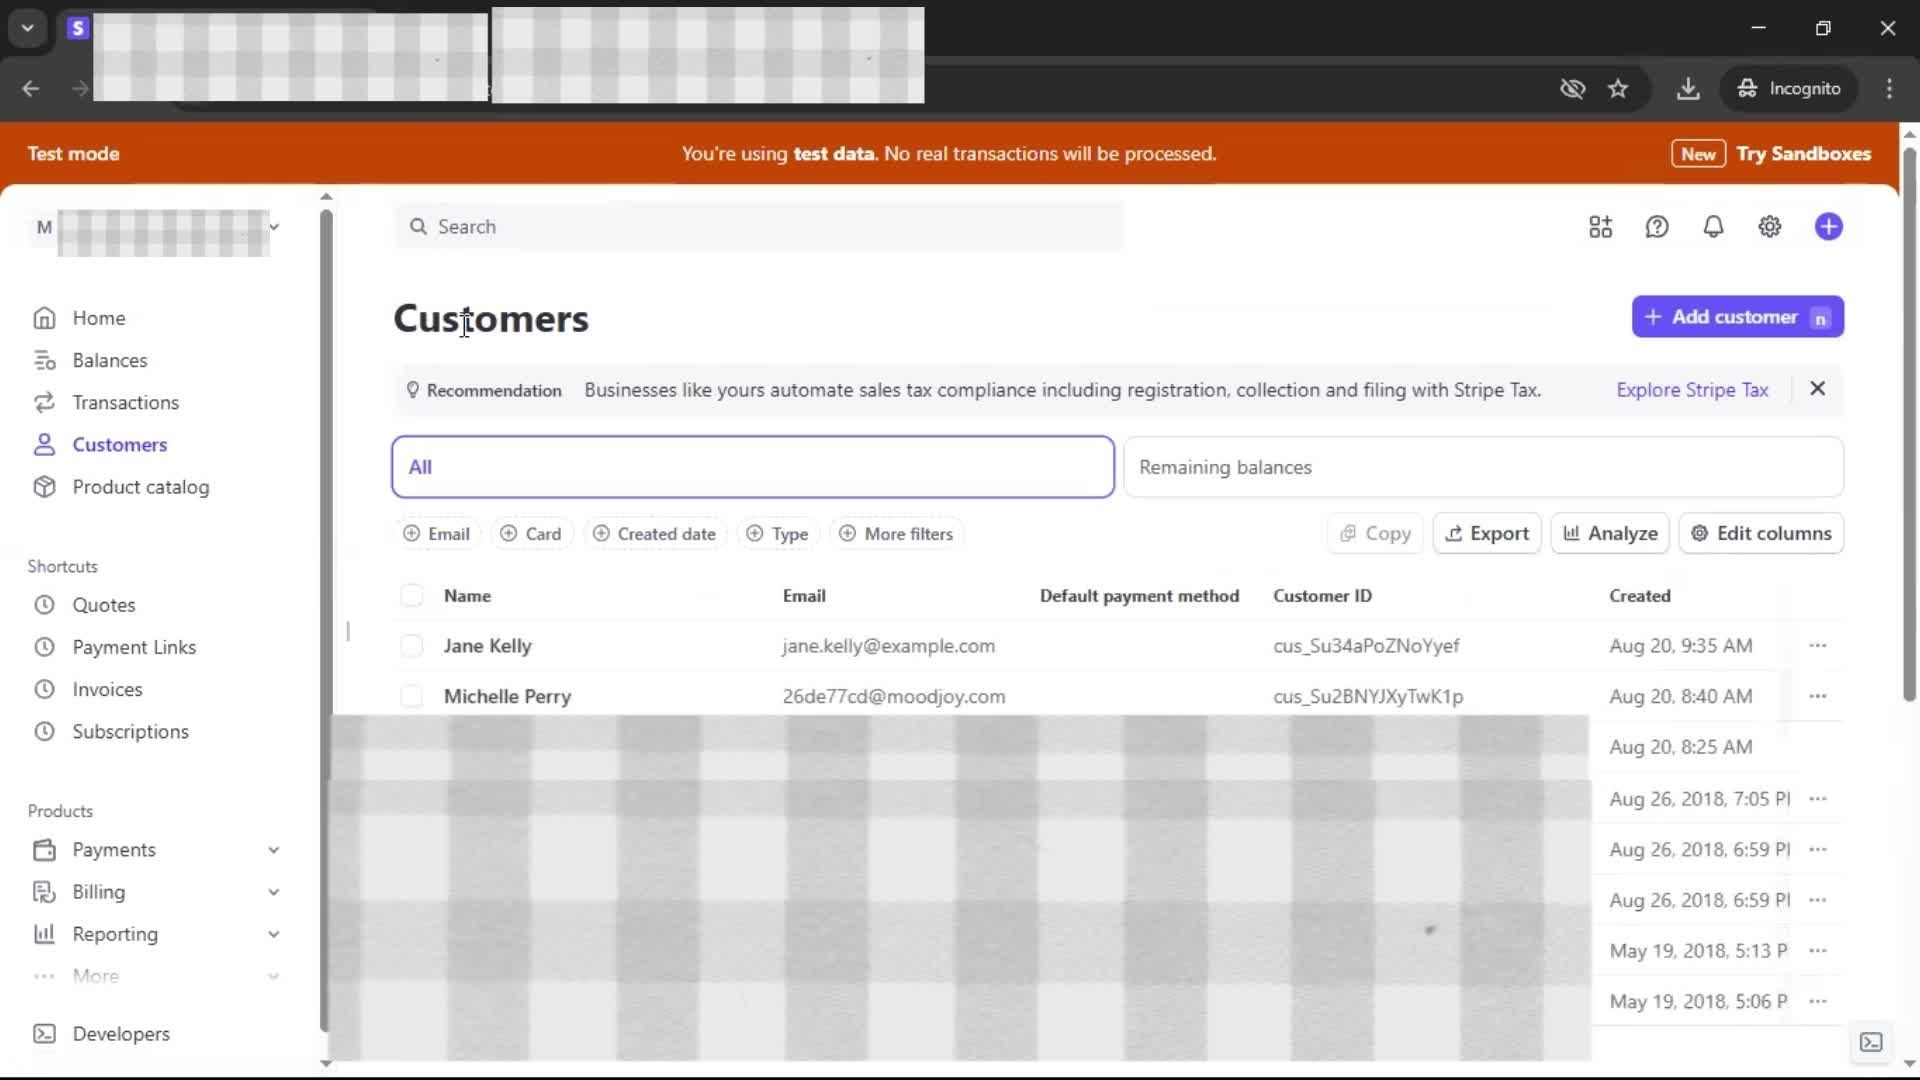The height and width of the screenshot is (1080, 1920).
Task: Select the Jane Kelly row checkbox
Action: 411,646
